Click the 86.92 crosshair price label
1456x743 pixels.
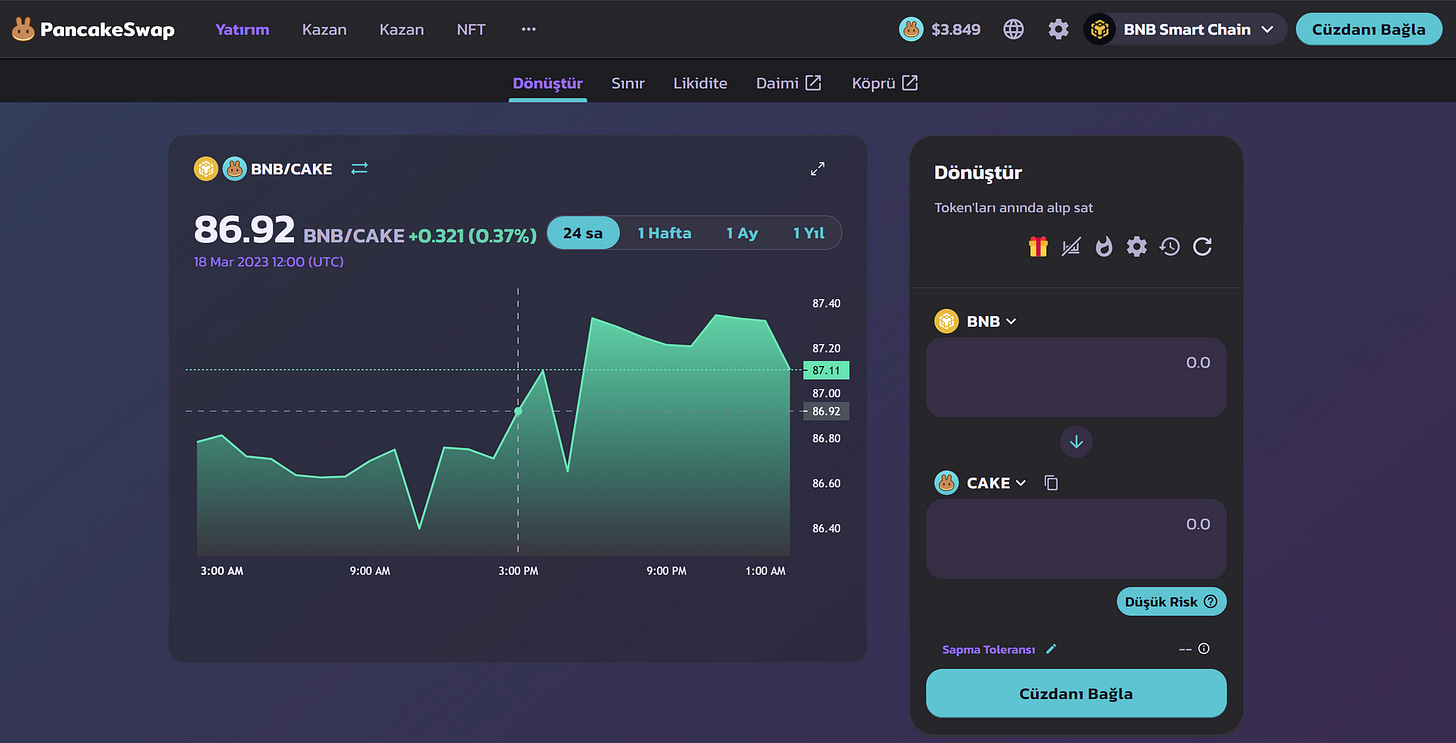(x=826, y=411)
